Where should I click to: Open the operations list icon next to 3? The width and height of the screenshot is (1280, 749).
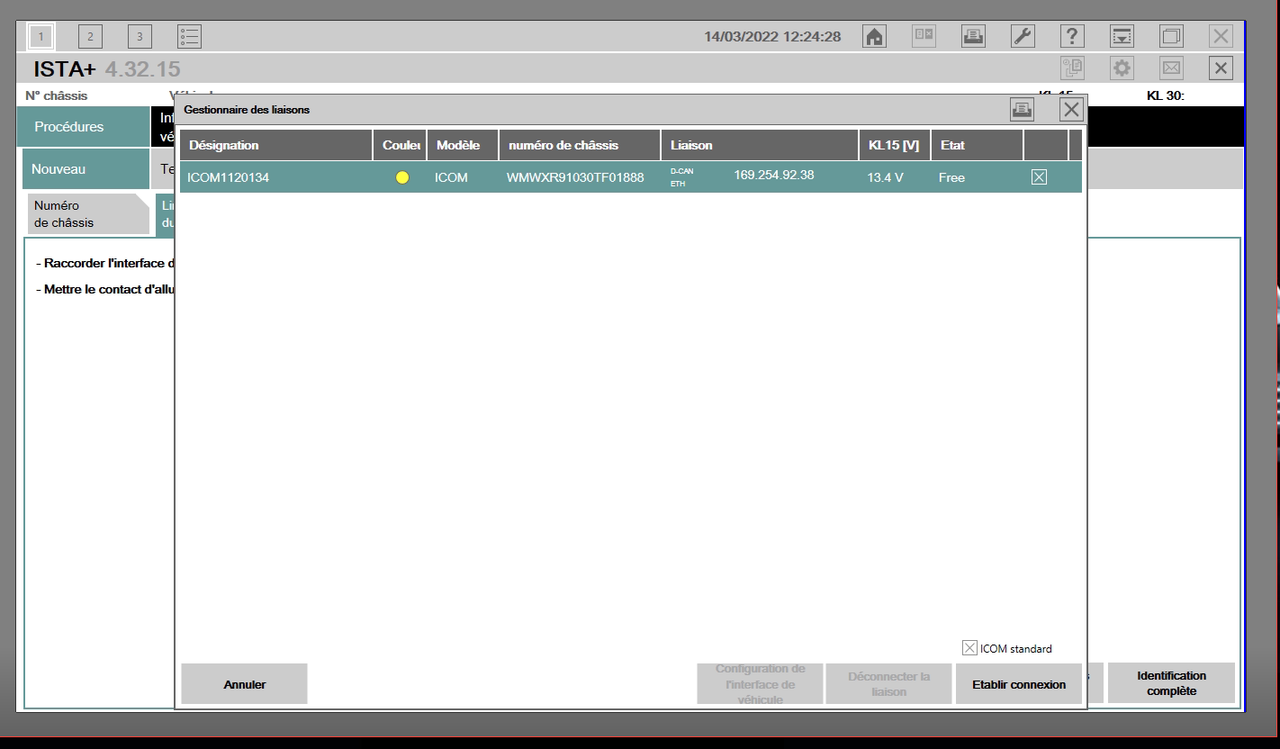189,36
